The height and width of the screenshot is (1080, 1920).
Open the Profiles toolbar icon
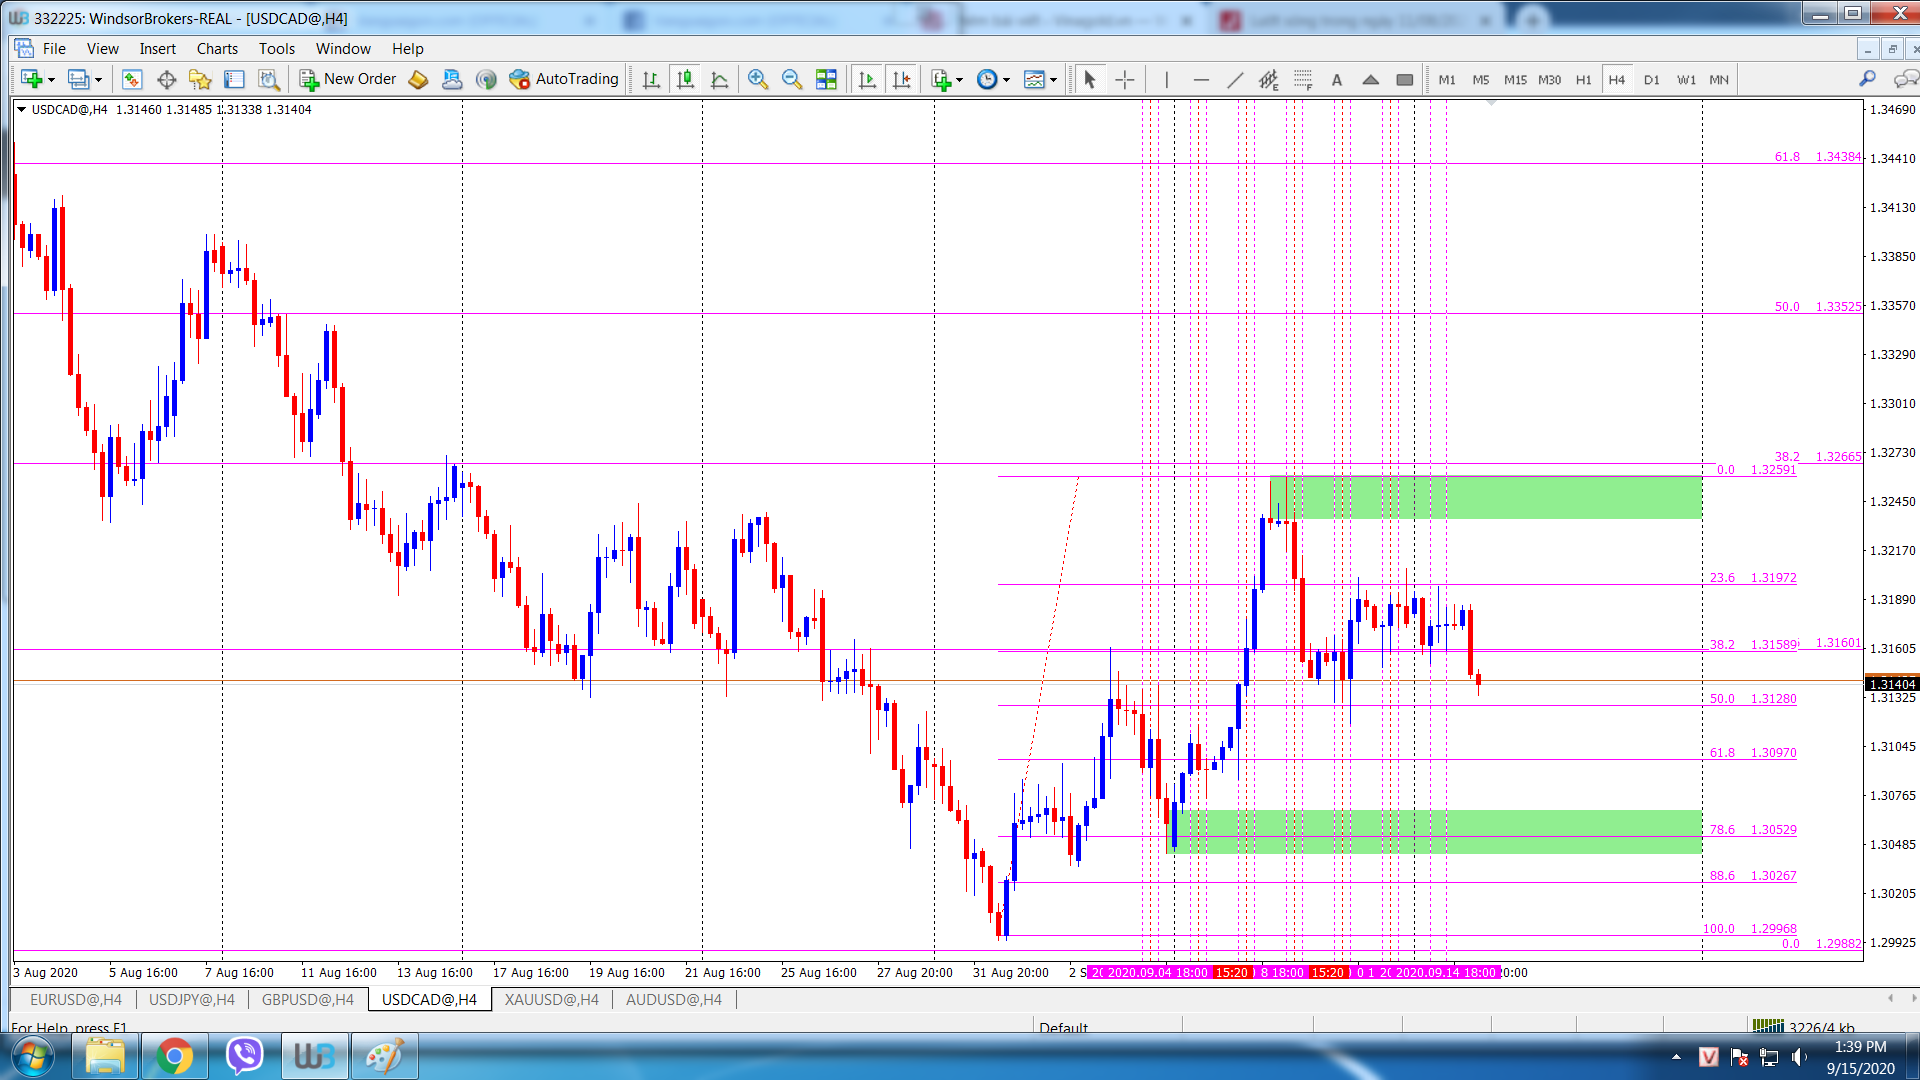78,79
